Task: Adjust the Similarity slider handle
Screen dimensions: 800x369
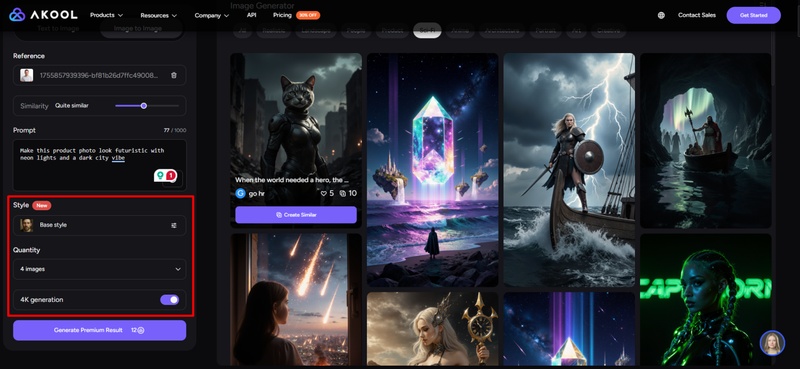Action: [x=144, y=106]
